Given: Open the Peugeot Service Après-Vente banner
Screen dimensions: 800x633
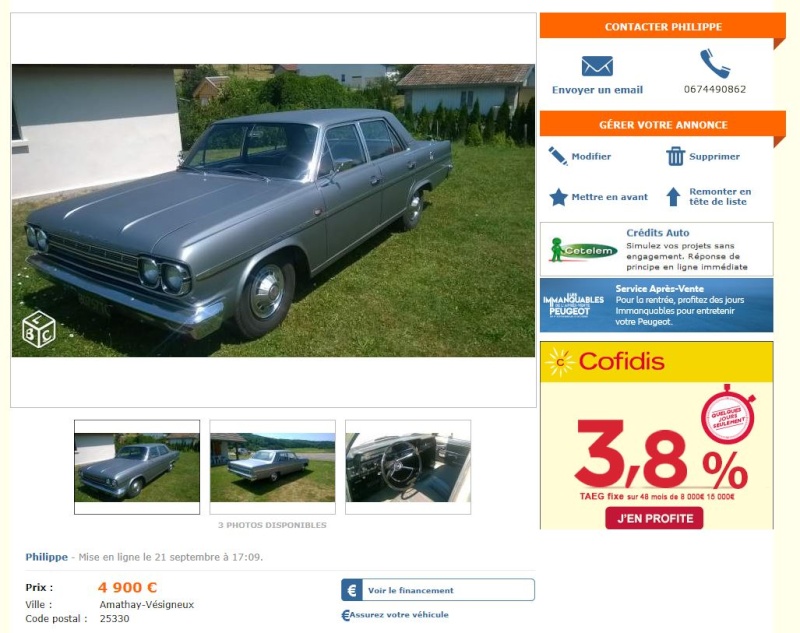Looking at the screenshot, I should [656, 305].
